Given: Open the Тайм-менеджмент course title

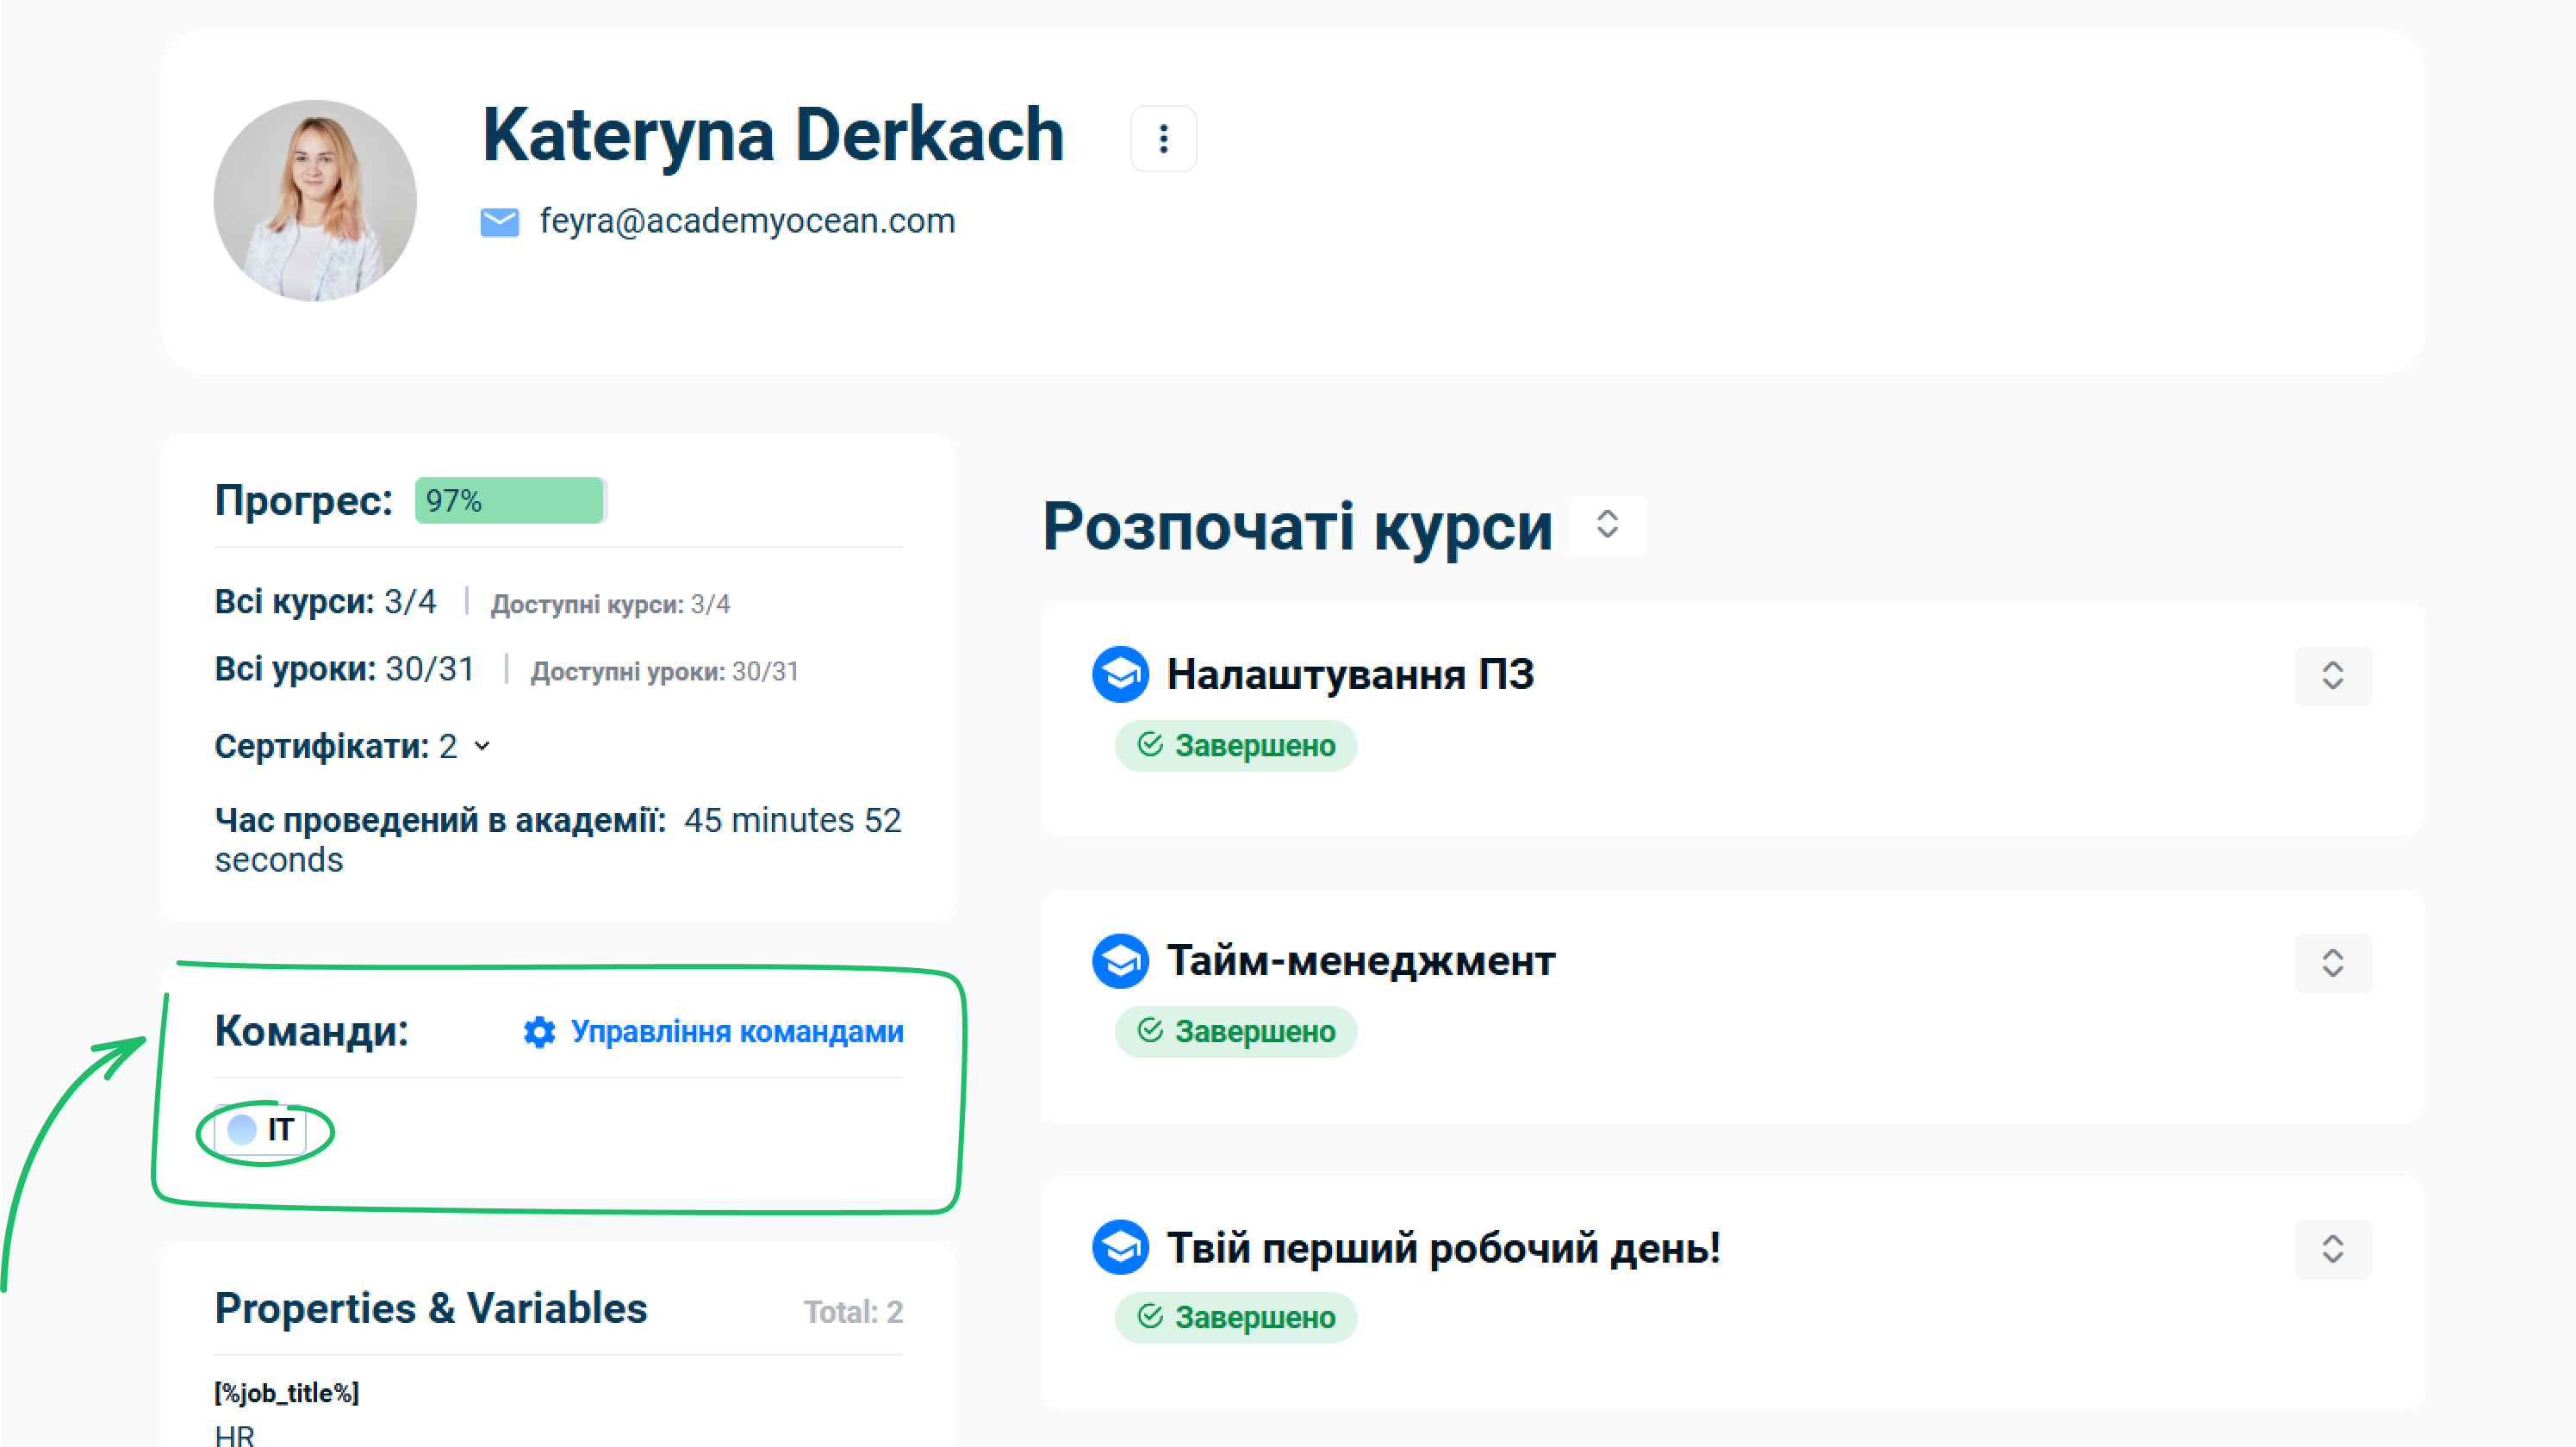Looking at the screenshot, I should click(1361, 961).
